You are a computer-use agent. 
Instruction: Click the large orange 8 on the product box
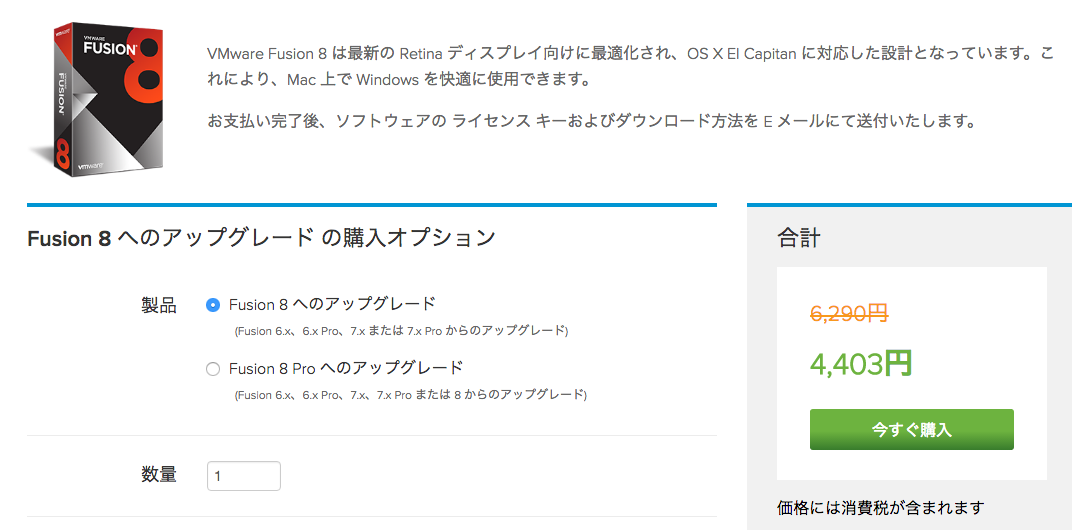pos(145,72)
